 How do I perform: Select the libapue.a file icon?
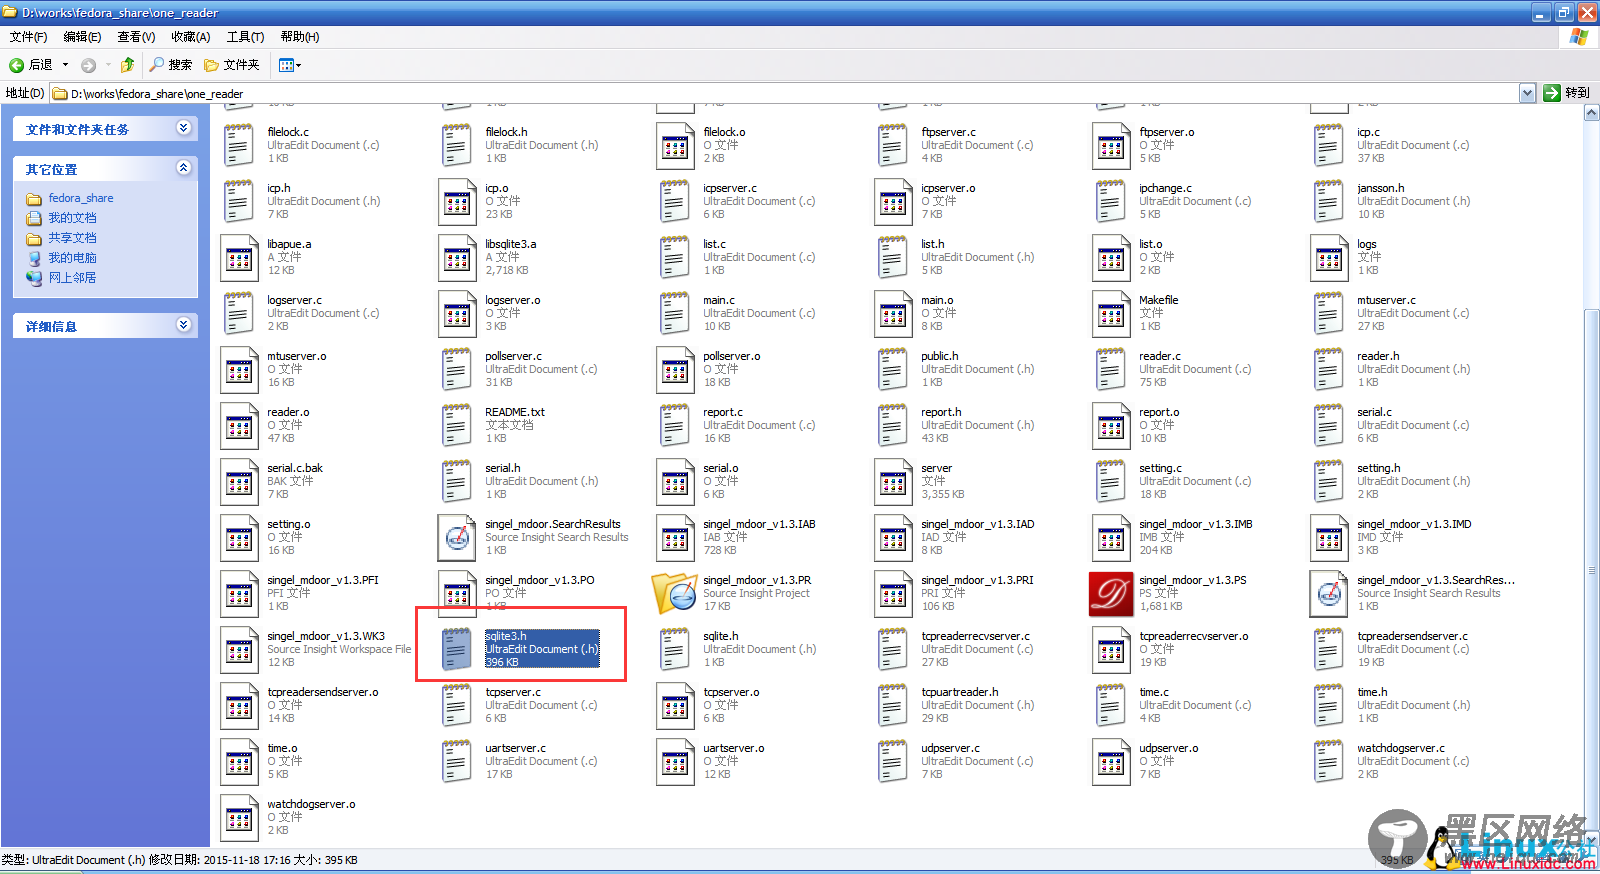[239, 258]
